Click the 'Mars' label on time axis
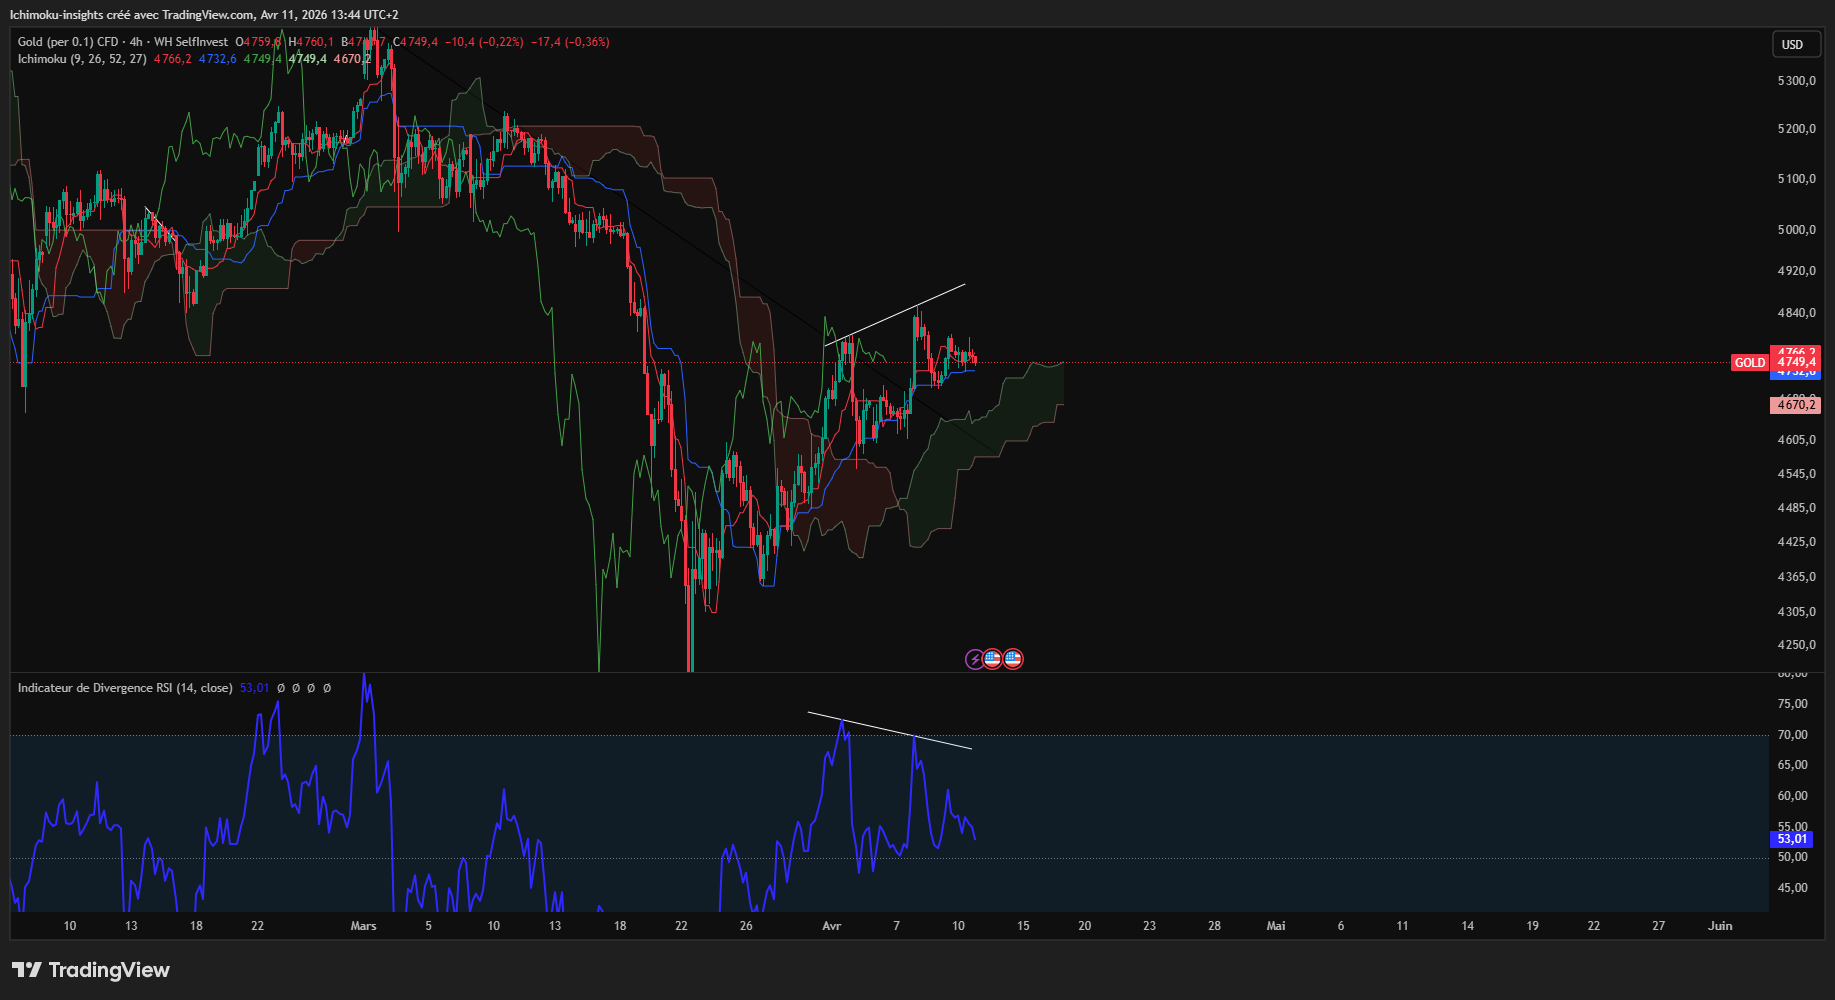 coord(363,926)
